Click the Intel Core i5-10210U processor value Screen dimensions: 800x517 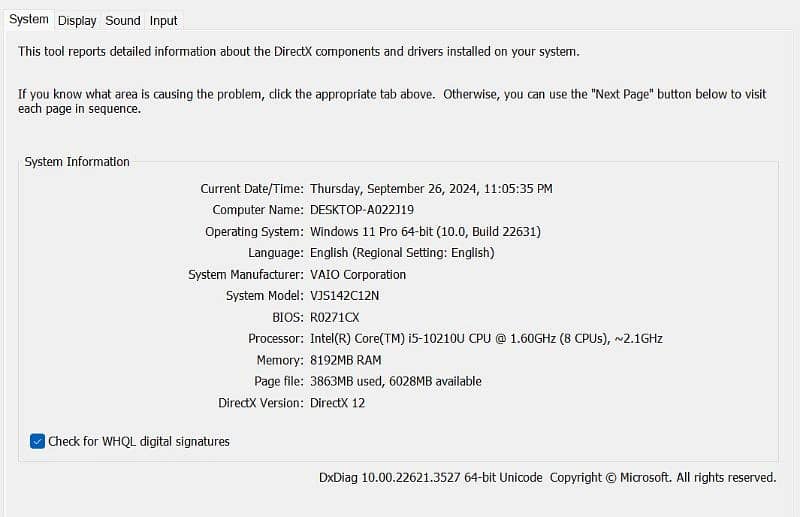coord(486,338)
